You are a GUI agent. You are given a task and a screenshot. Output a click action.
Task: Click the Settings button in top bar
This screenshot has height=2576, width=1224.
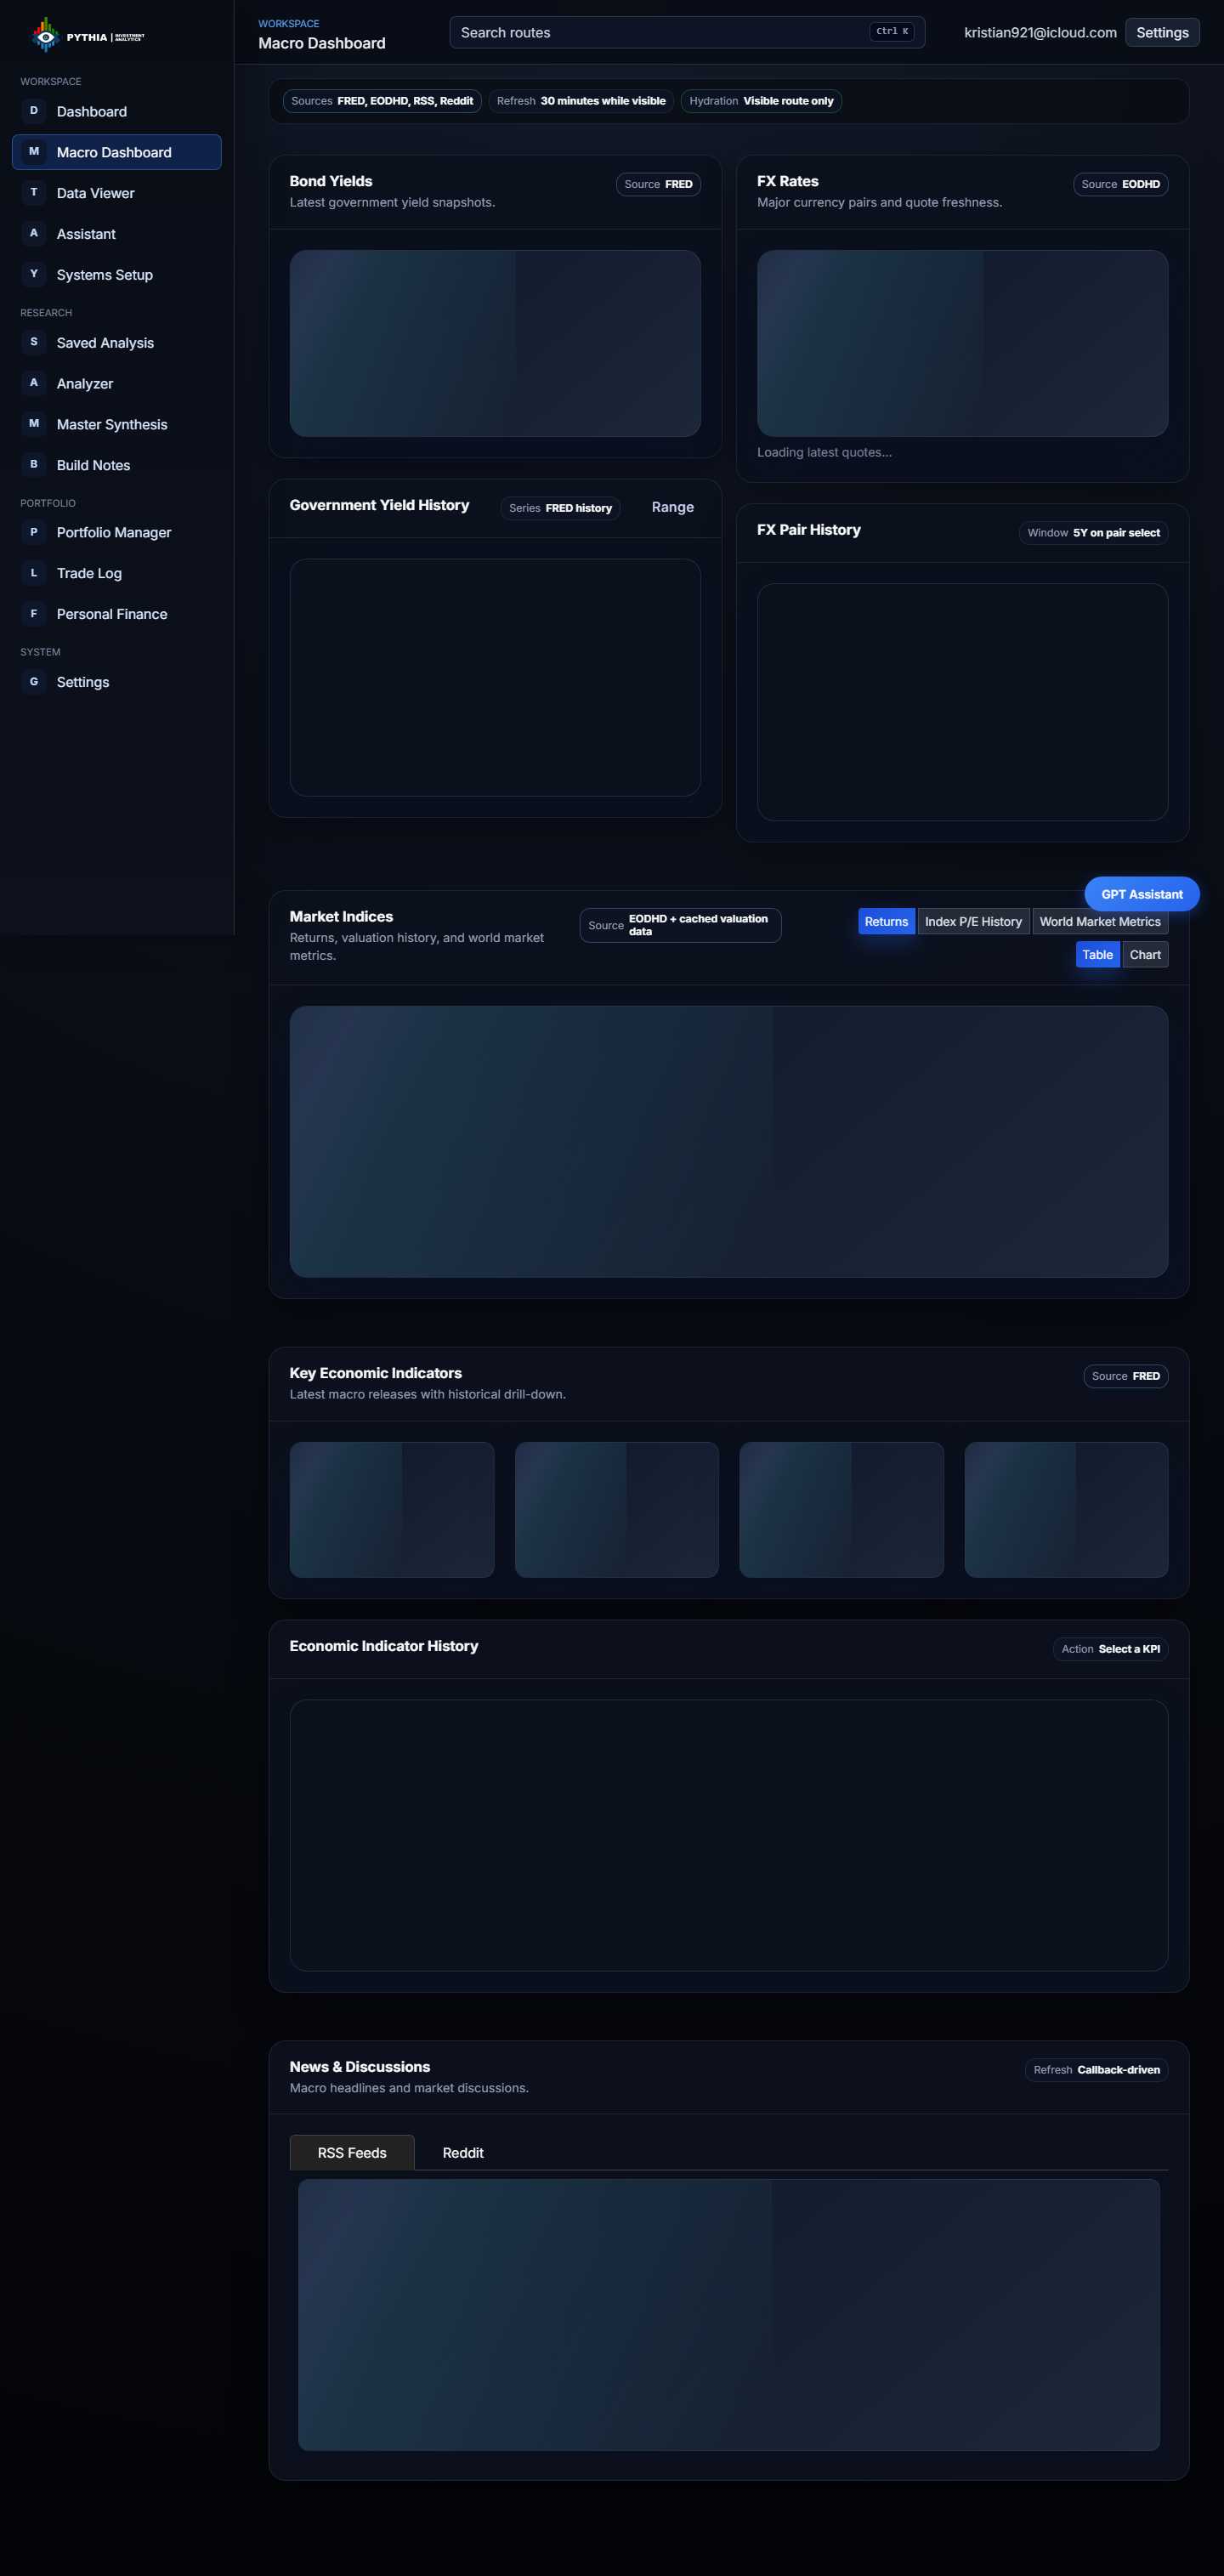tap(1162, 32)
